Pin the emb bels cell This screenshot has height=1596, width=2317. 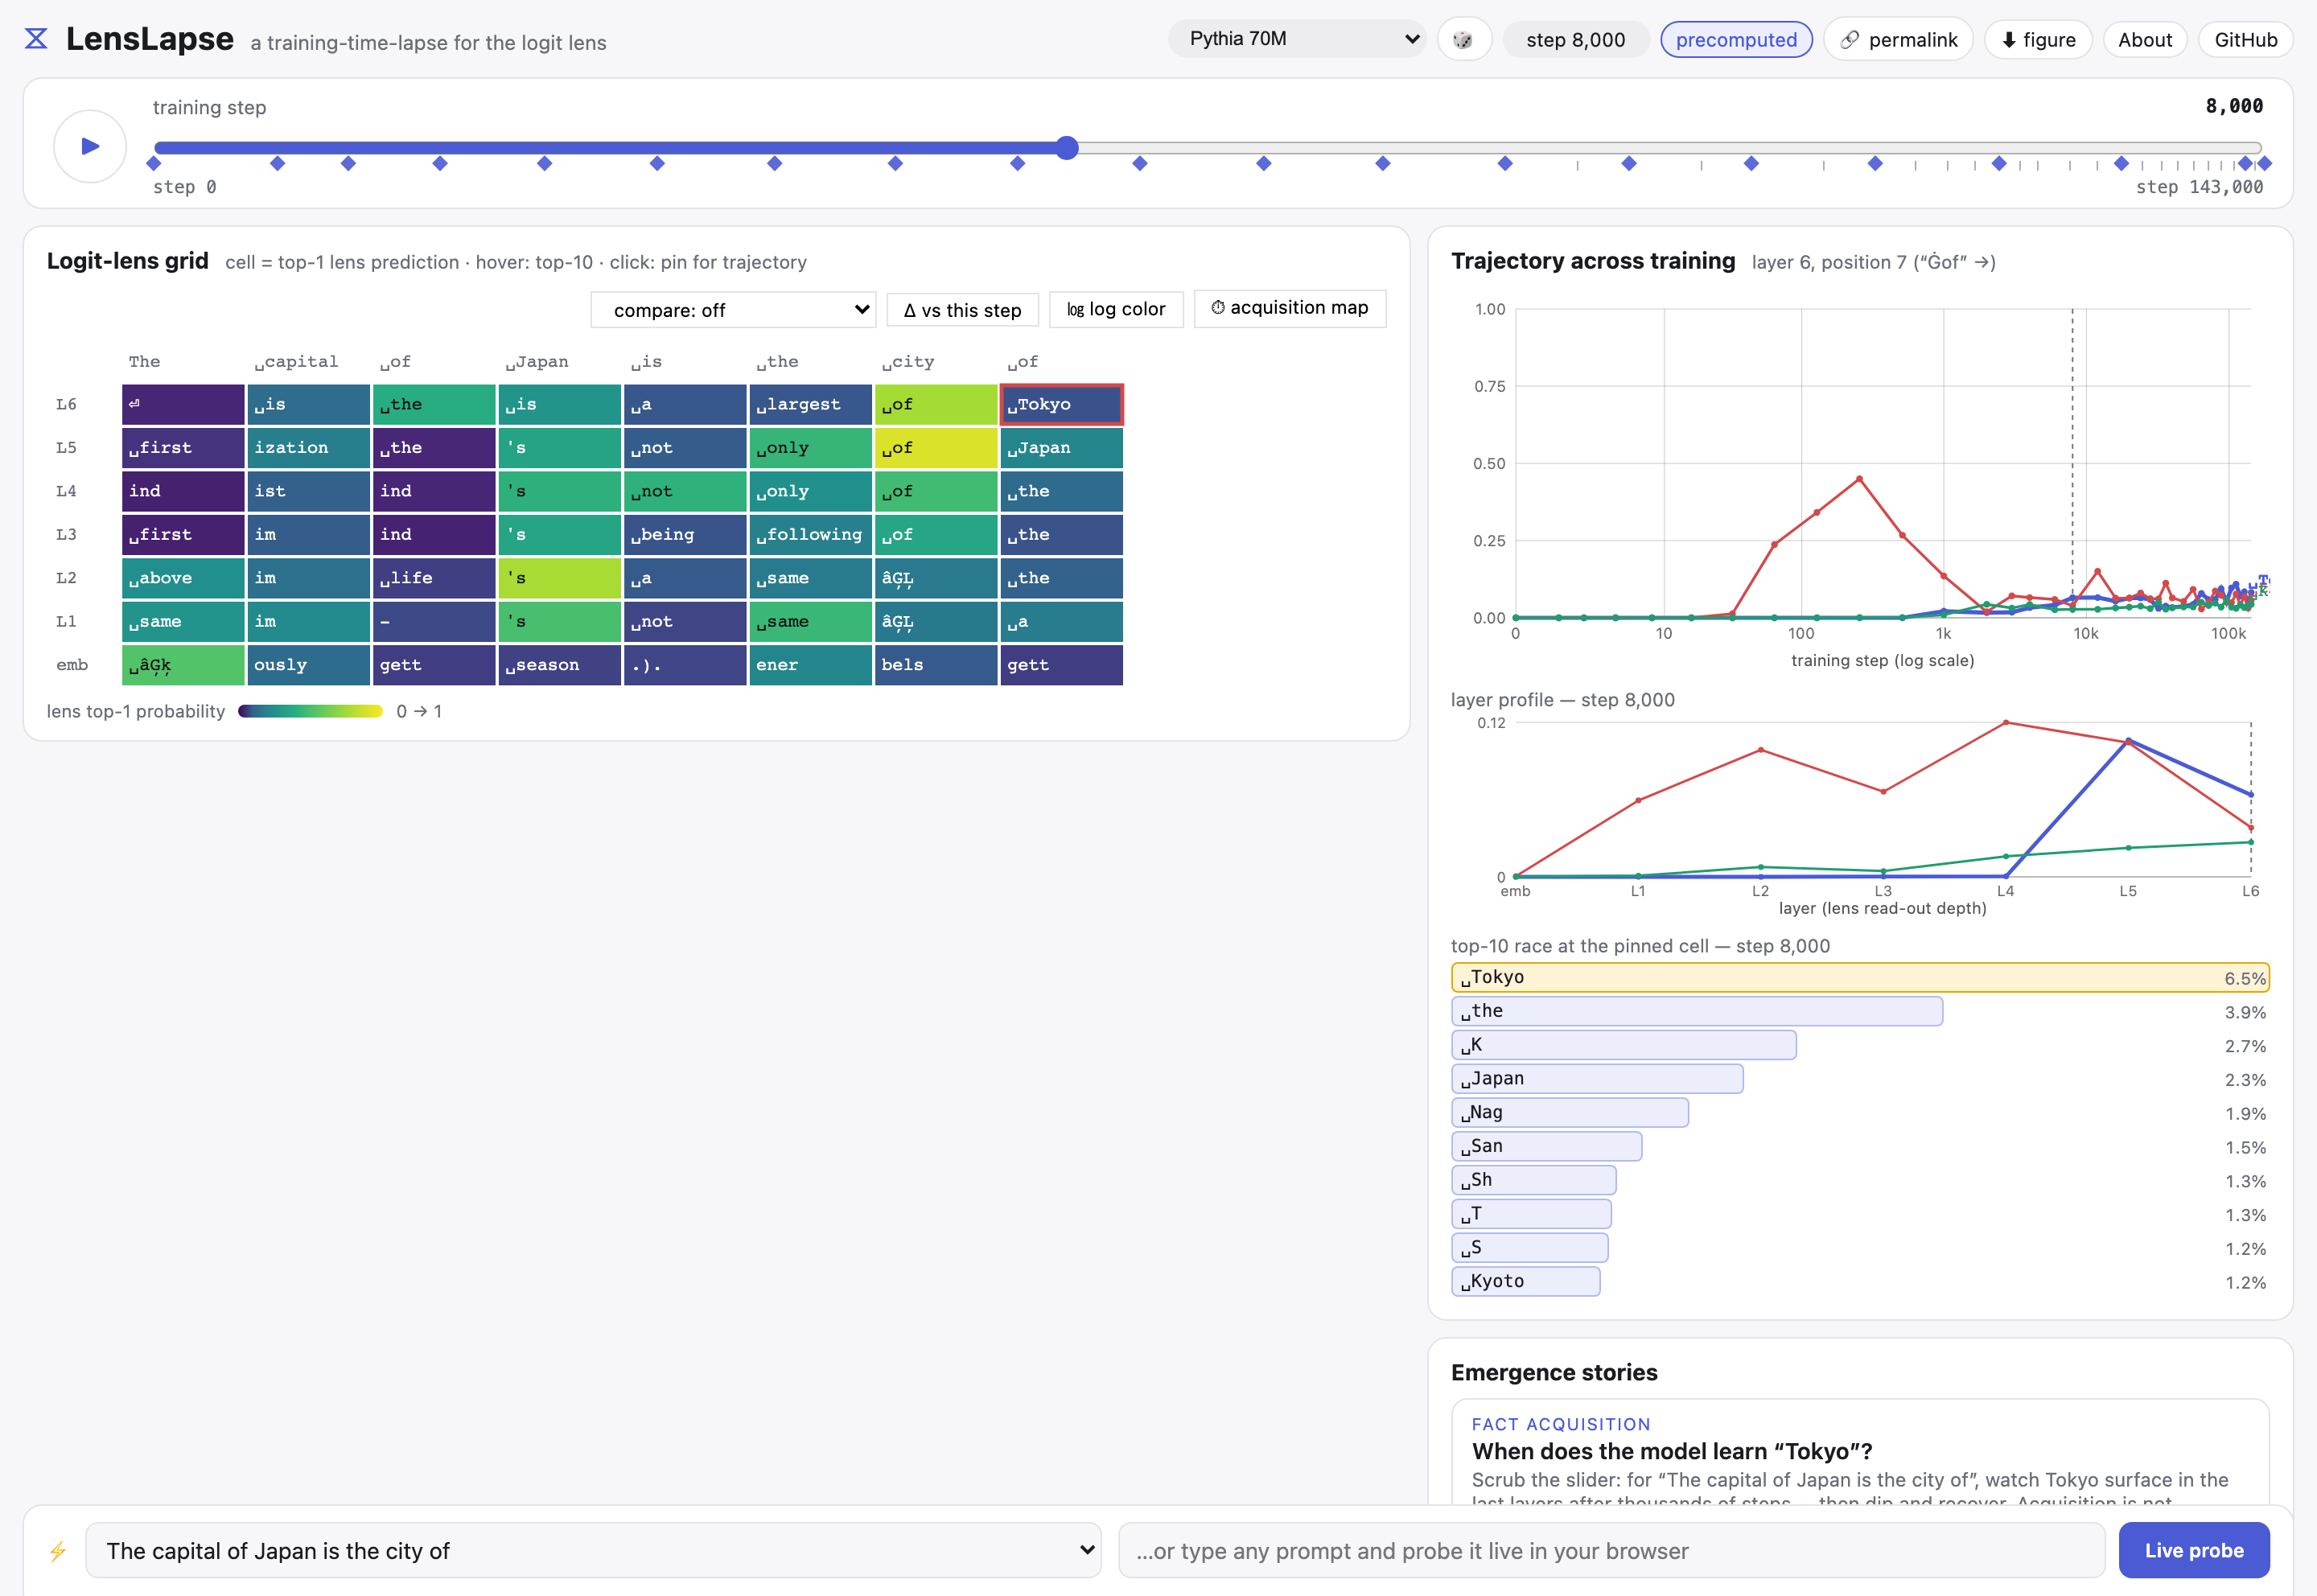[x=936, y=665]
